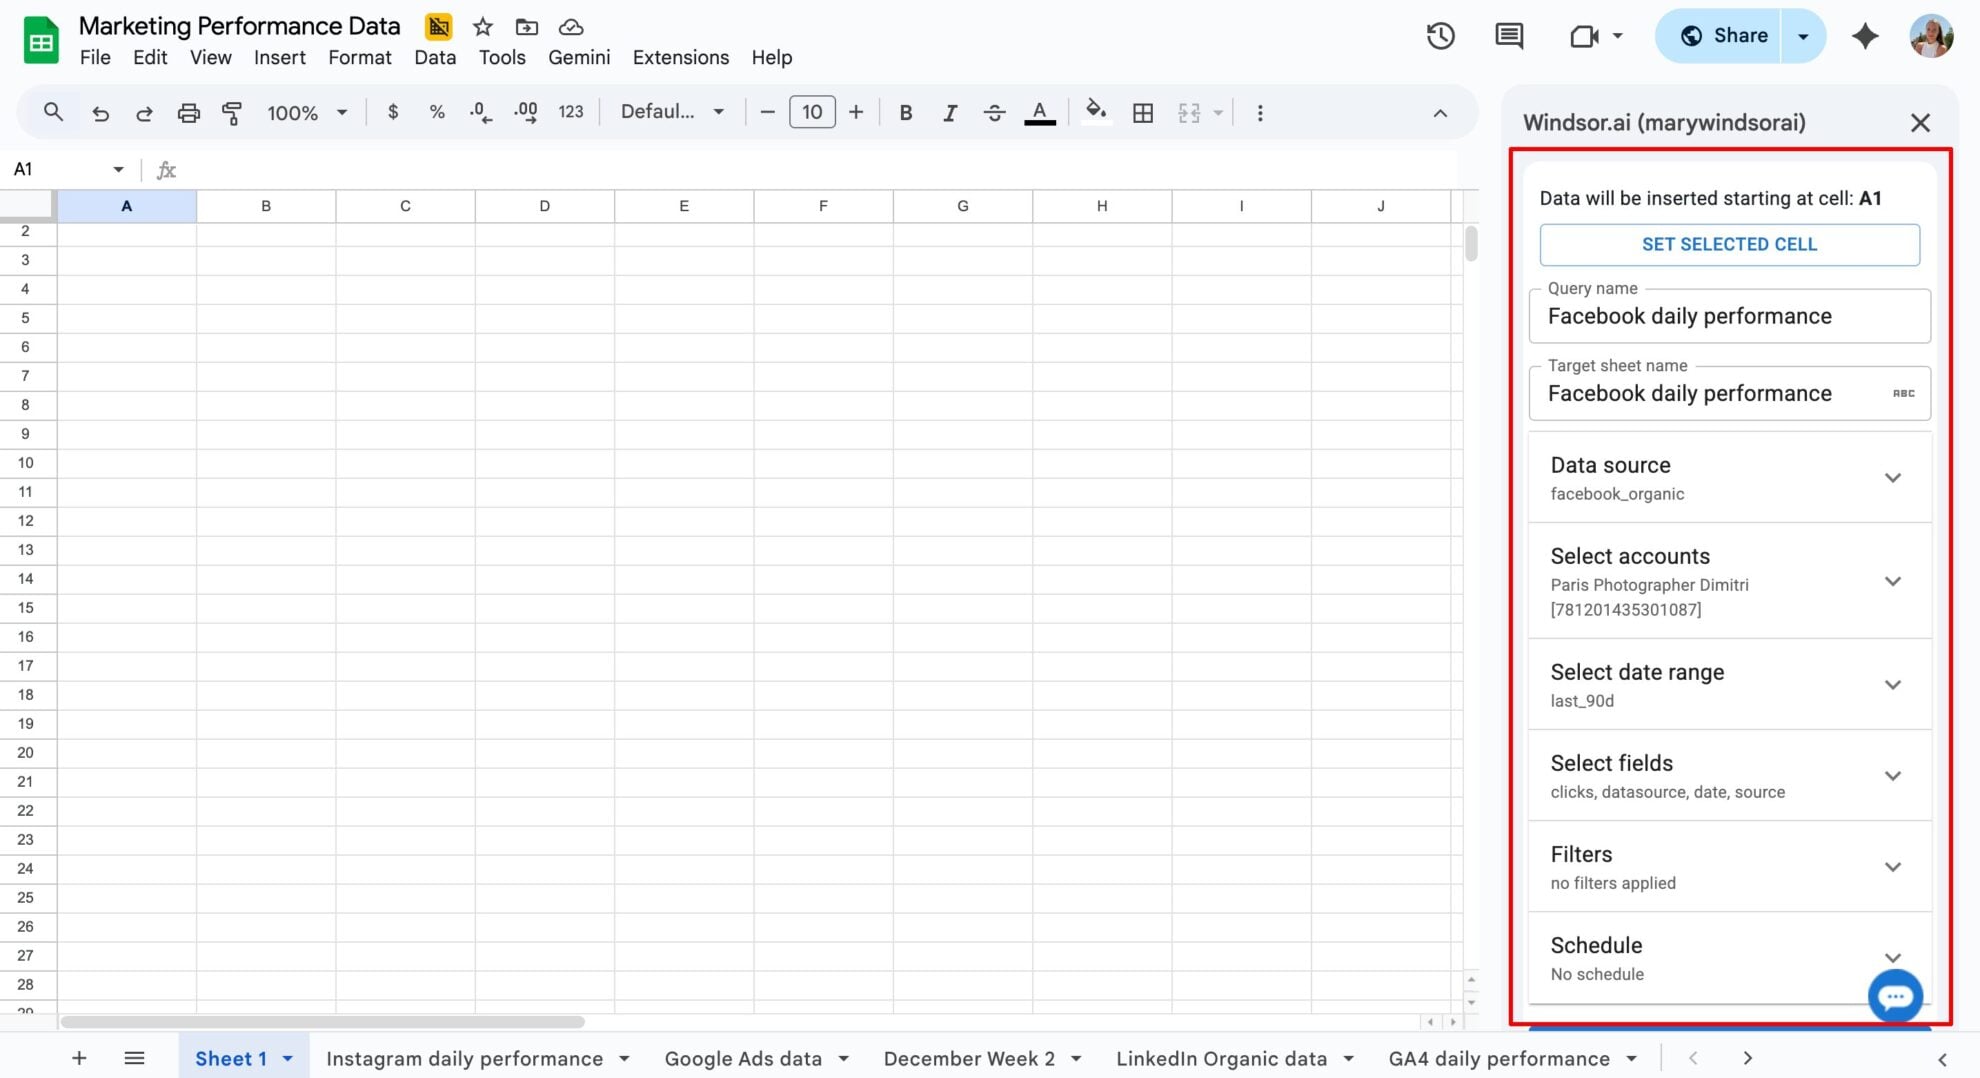Open the File menu
Image resolution: width=1980 pixels, height=1078 pixels.
[x=95, y=57]
